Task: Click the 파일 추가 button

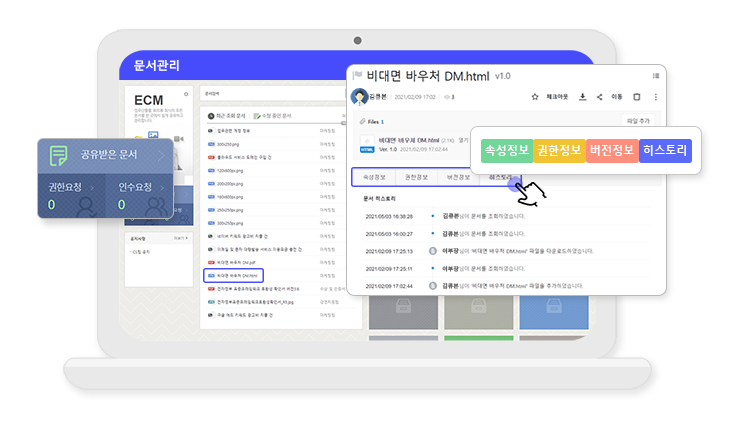Action: [x=639, y=120]
